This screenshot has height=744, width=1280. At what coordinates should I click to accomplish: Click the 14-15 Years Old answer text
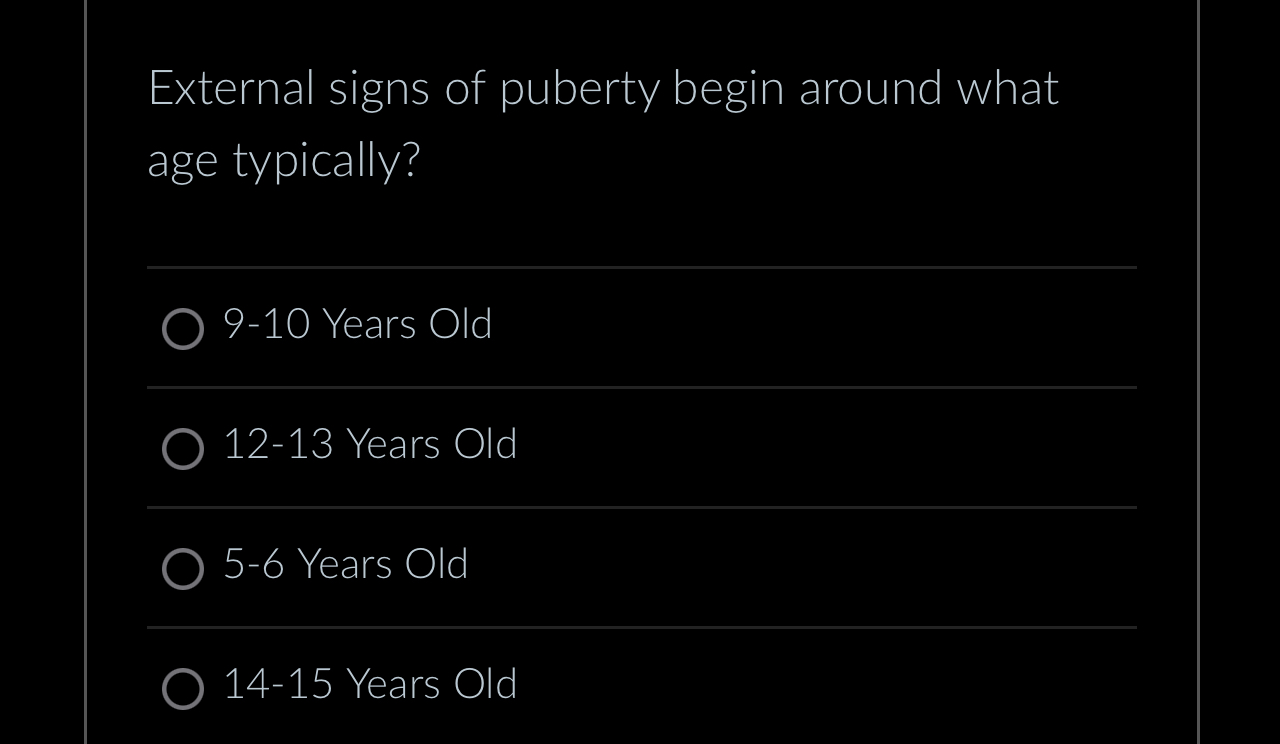pyautogui.click(x=369, y=684)
